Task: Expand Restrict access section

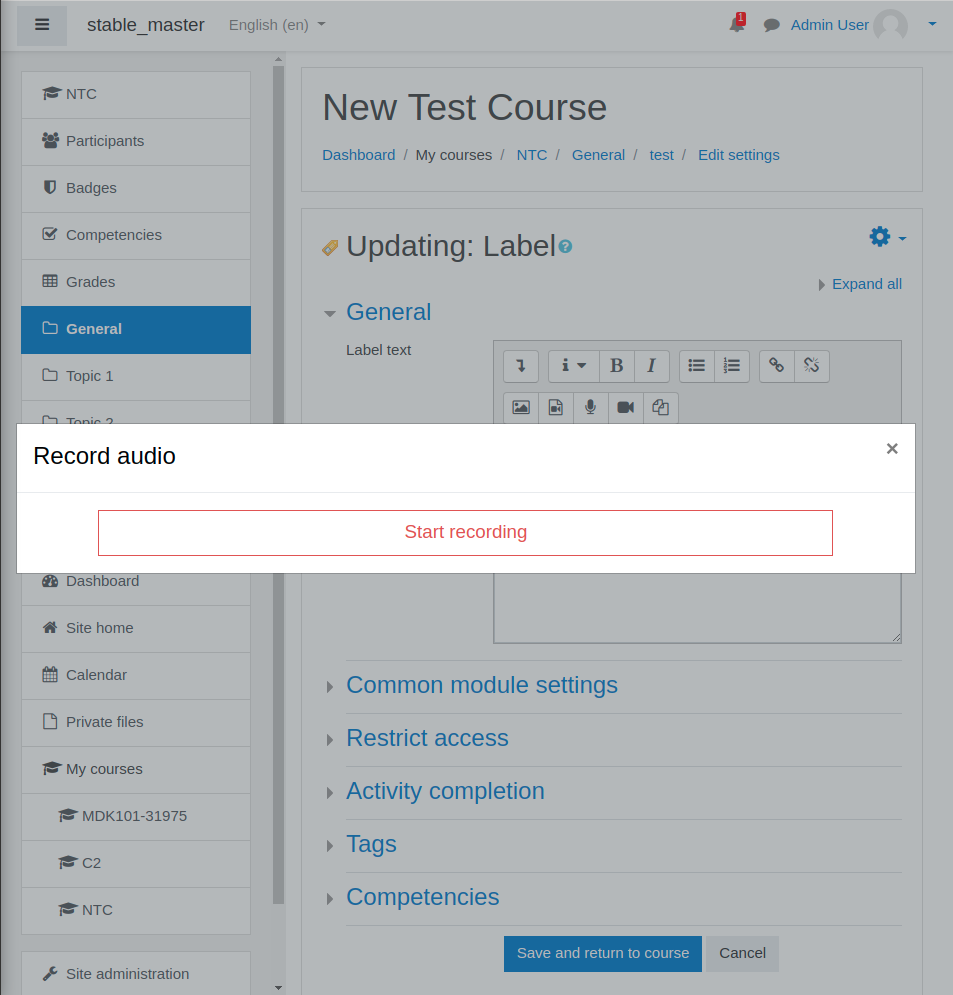Action: (427, 739)
